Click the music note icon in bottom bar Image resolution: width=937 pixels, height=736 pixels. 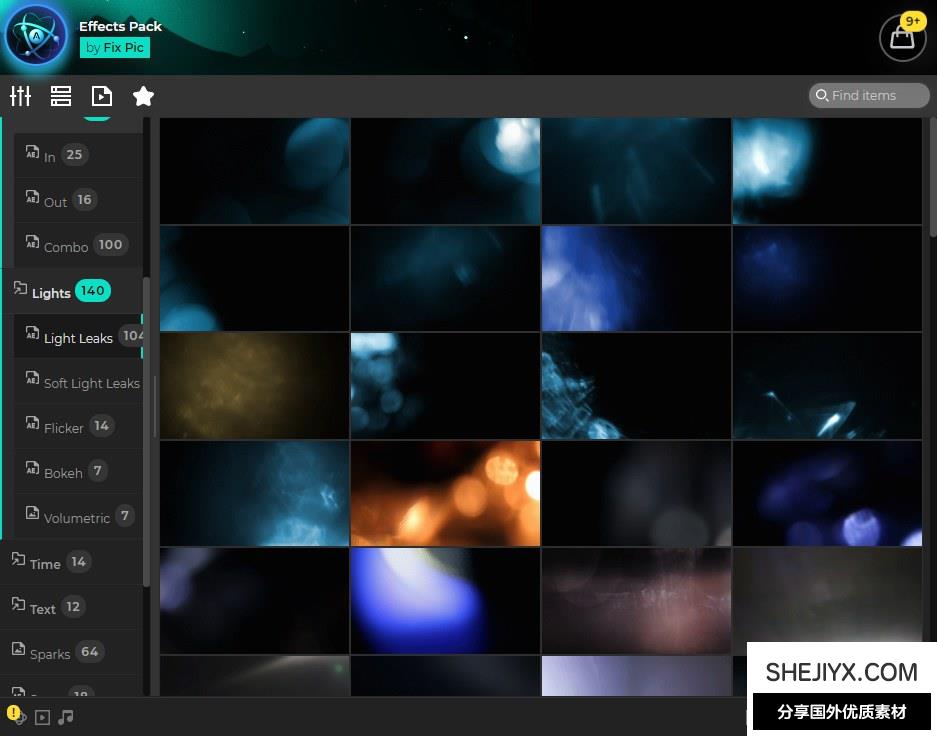point(66,717)
